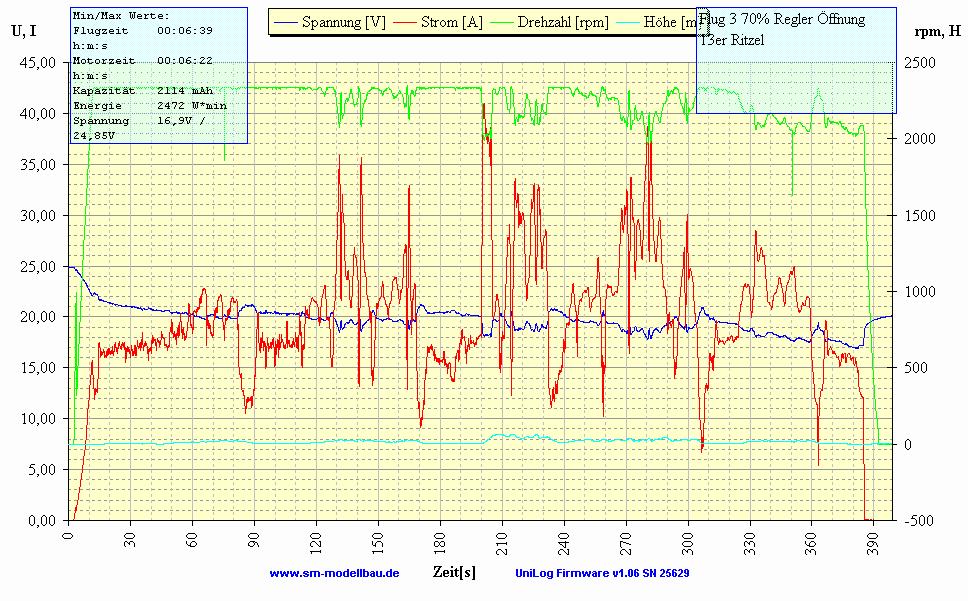Click the -500 value on right axis
Screen dimensions: 968x601
(921, 520)
